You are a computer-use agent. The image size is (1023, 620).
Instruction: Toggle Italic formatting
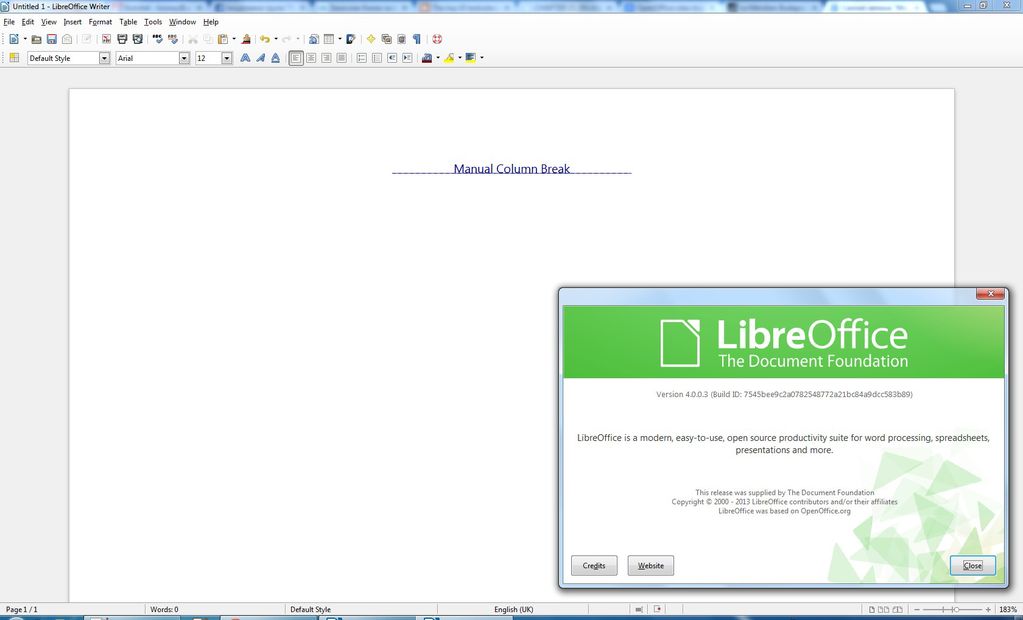[260, 58]
